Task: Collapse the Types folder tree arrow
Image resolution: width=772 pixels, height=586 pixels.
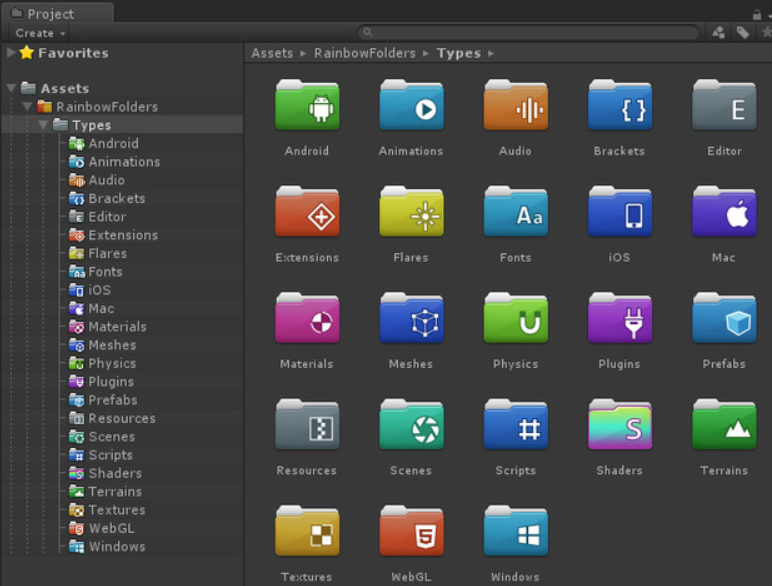Action: [43, 125]
